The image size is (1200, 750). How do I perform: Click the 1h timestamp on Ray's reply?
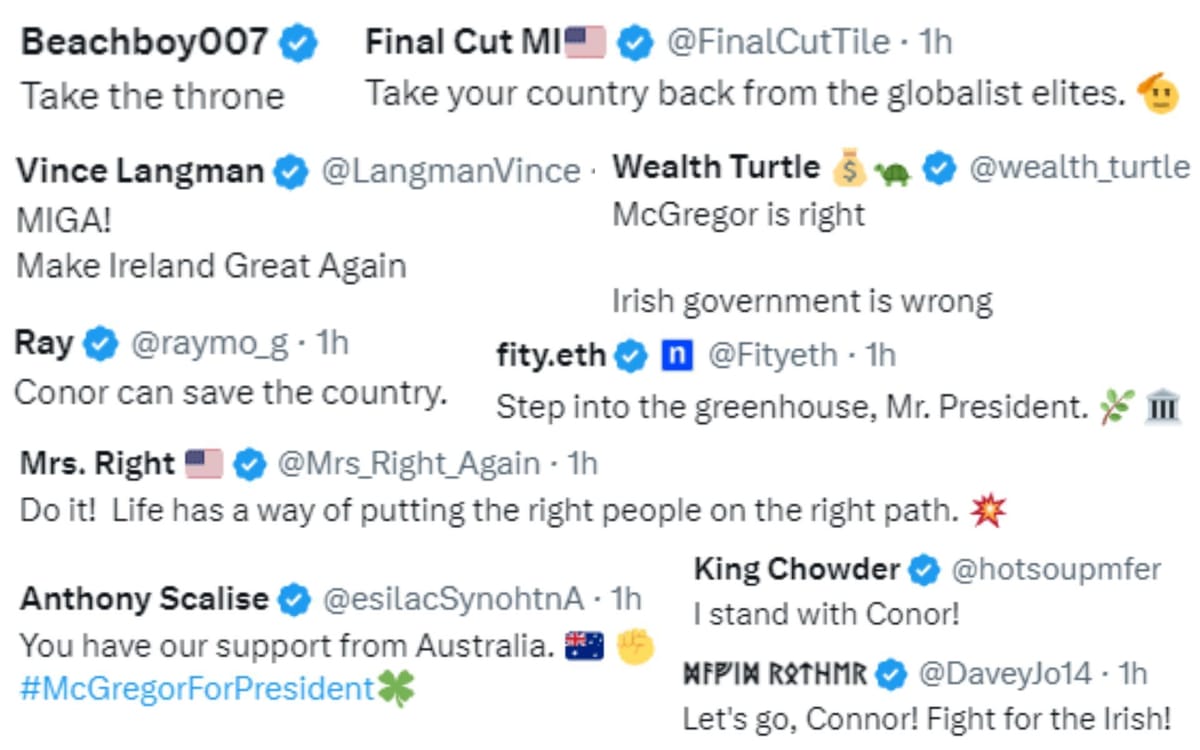click(x=332, y=344)
